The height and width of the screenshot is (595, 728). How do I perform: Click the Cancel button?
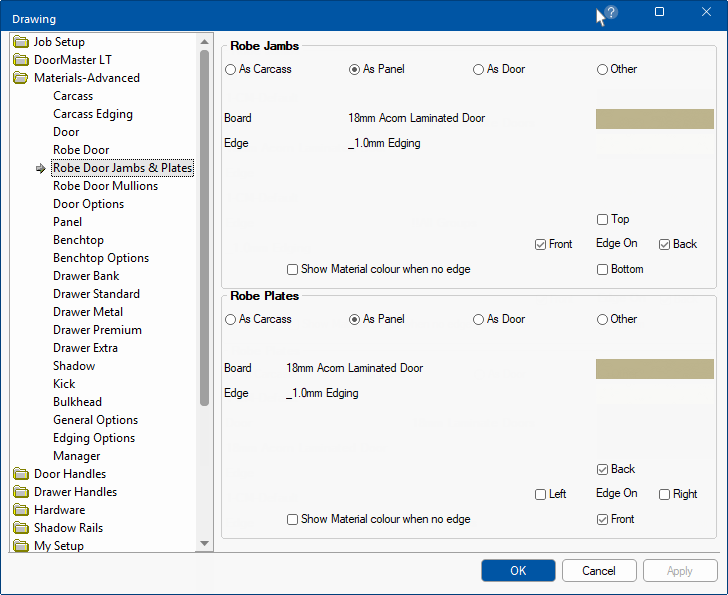pyautogui.click(x=599, y=571)
